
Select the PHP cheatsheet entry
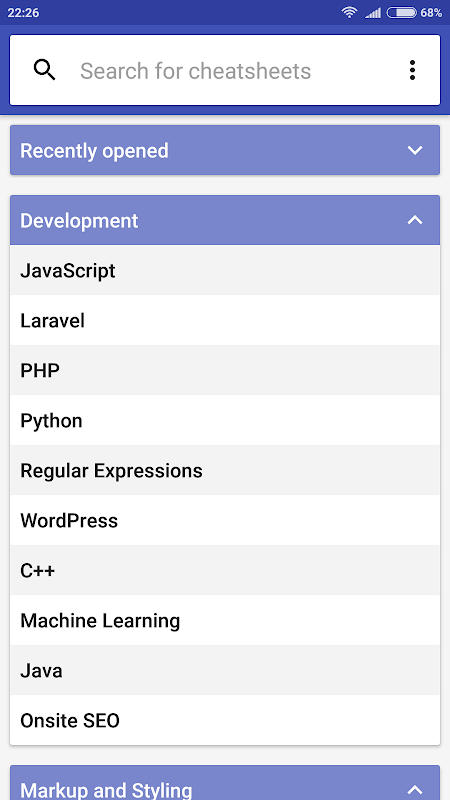pos(225,370)
